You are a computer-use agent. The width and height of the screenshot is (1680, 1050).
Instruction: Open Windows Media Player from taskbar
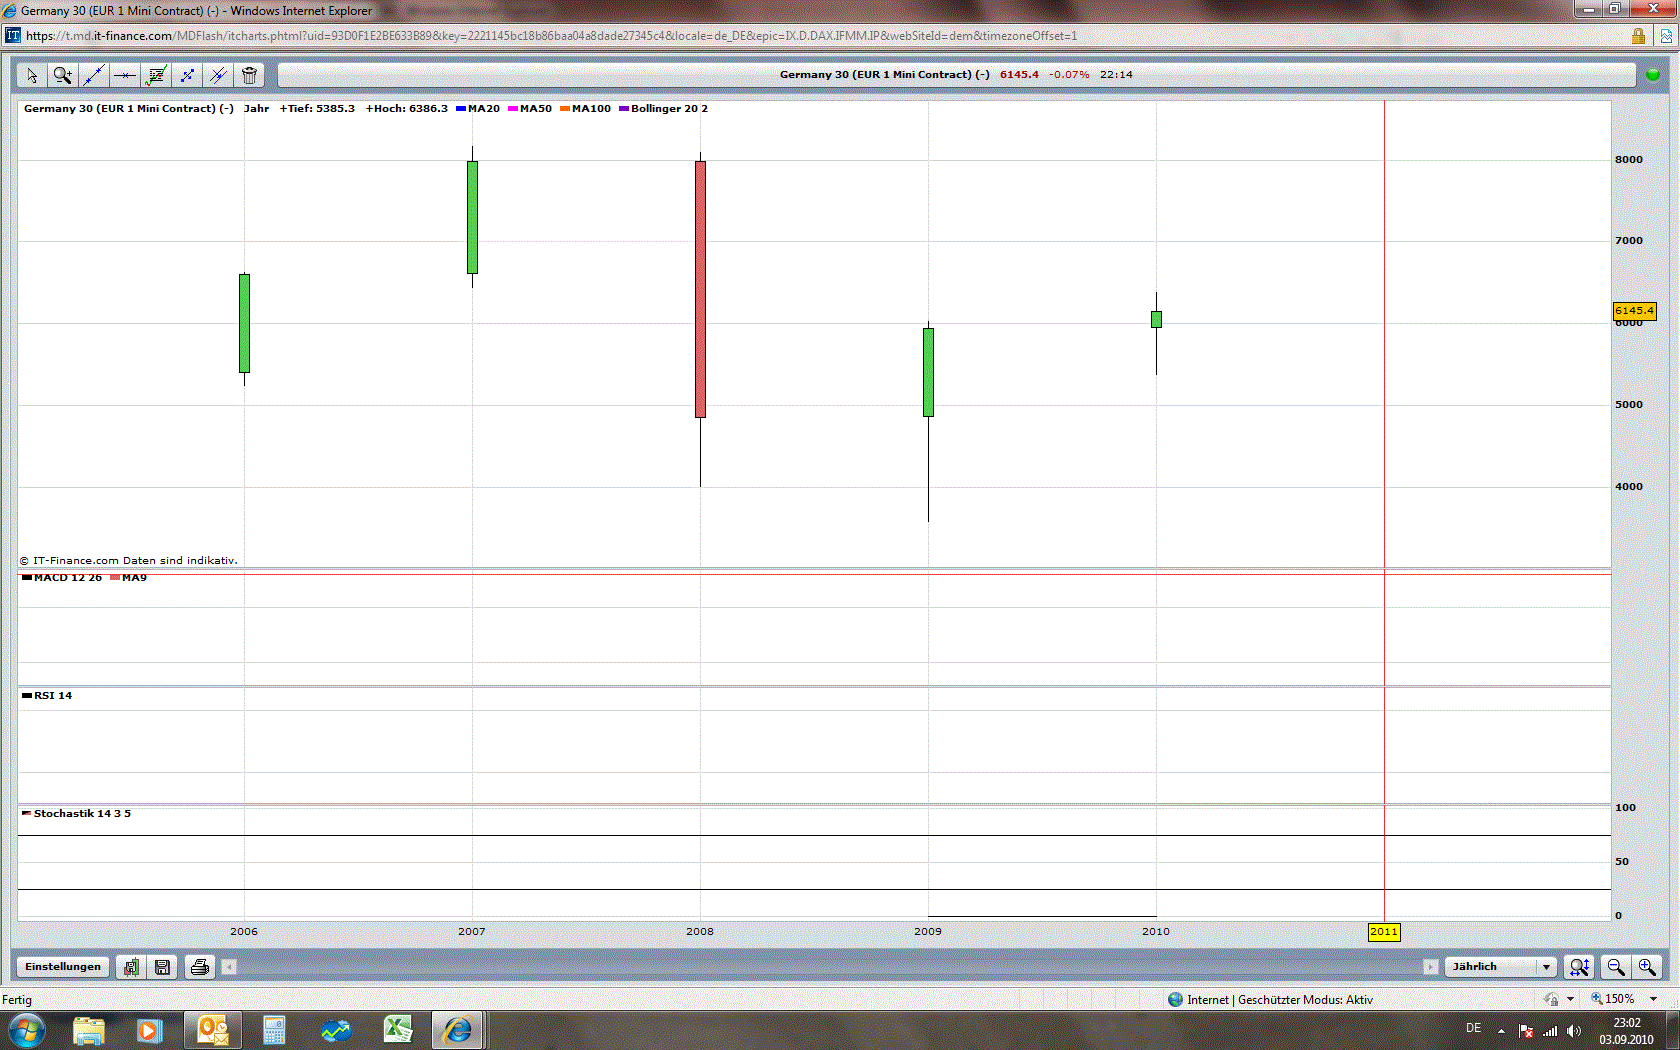(150, 1030)
